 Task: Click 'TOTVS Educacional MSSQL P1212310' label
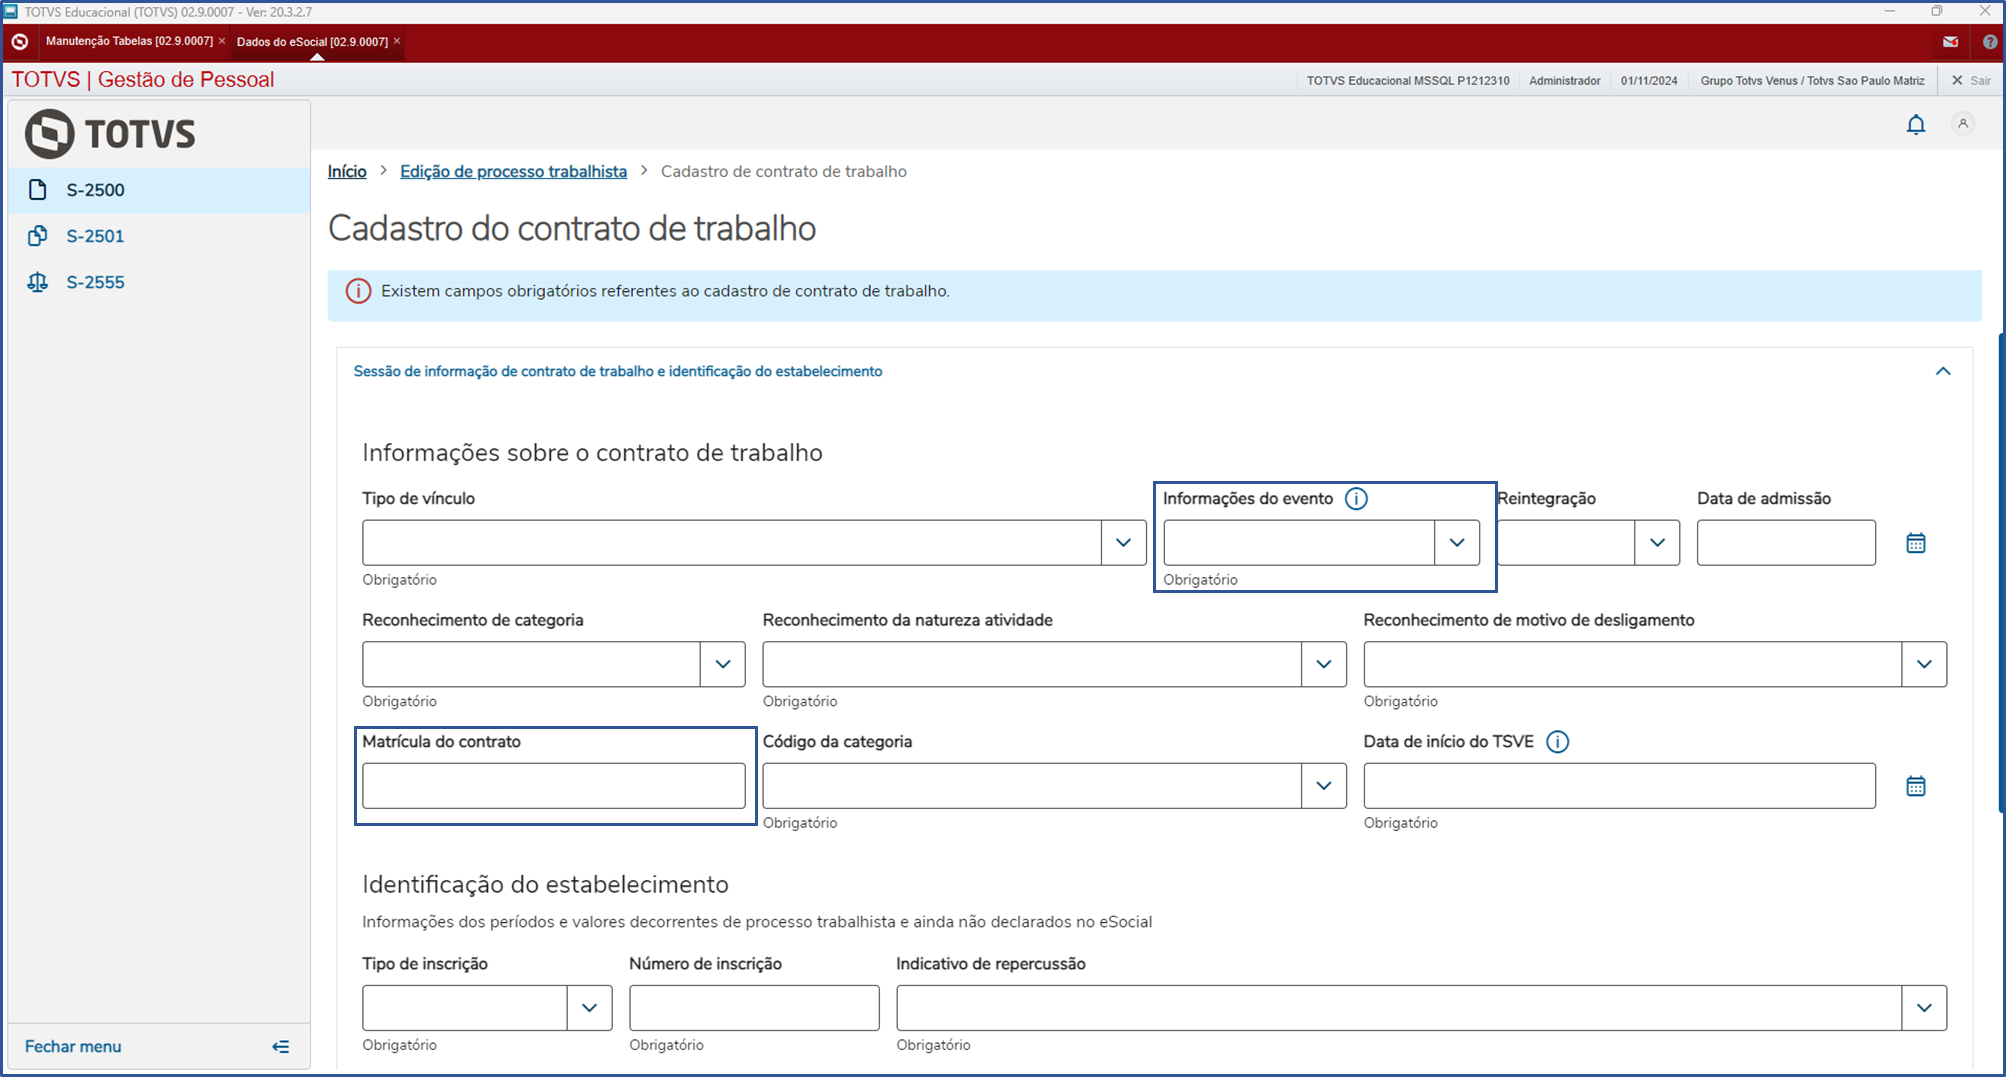(1408, 81)
